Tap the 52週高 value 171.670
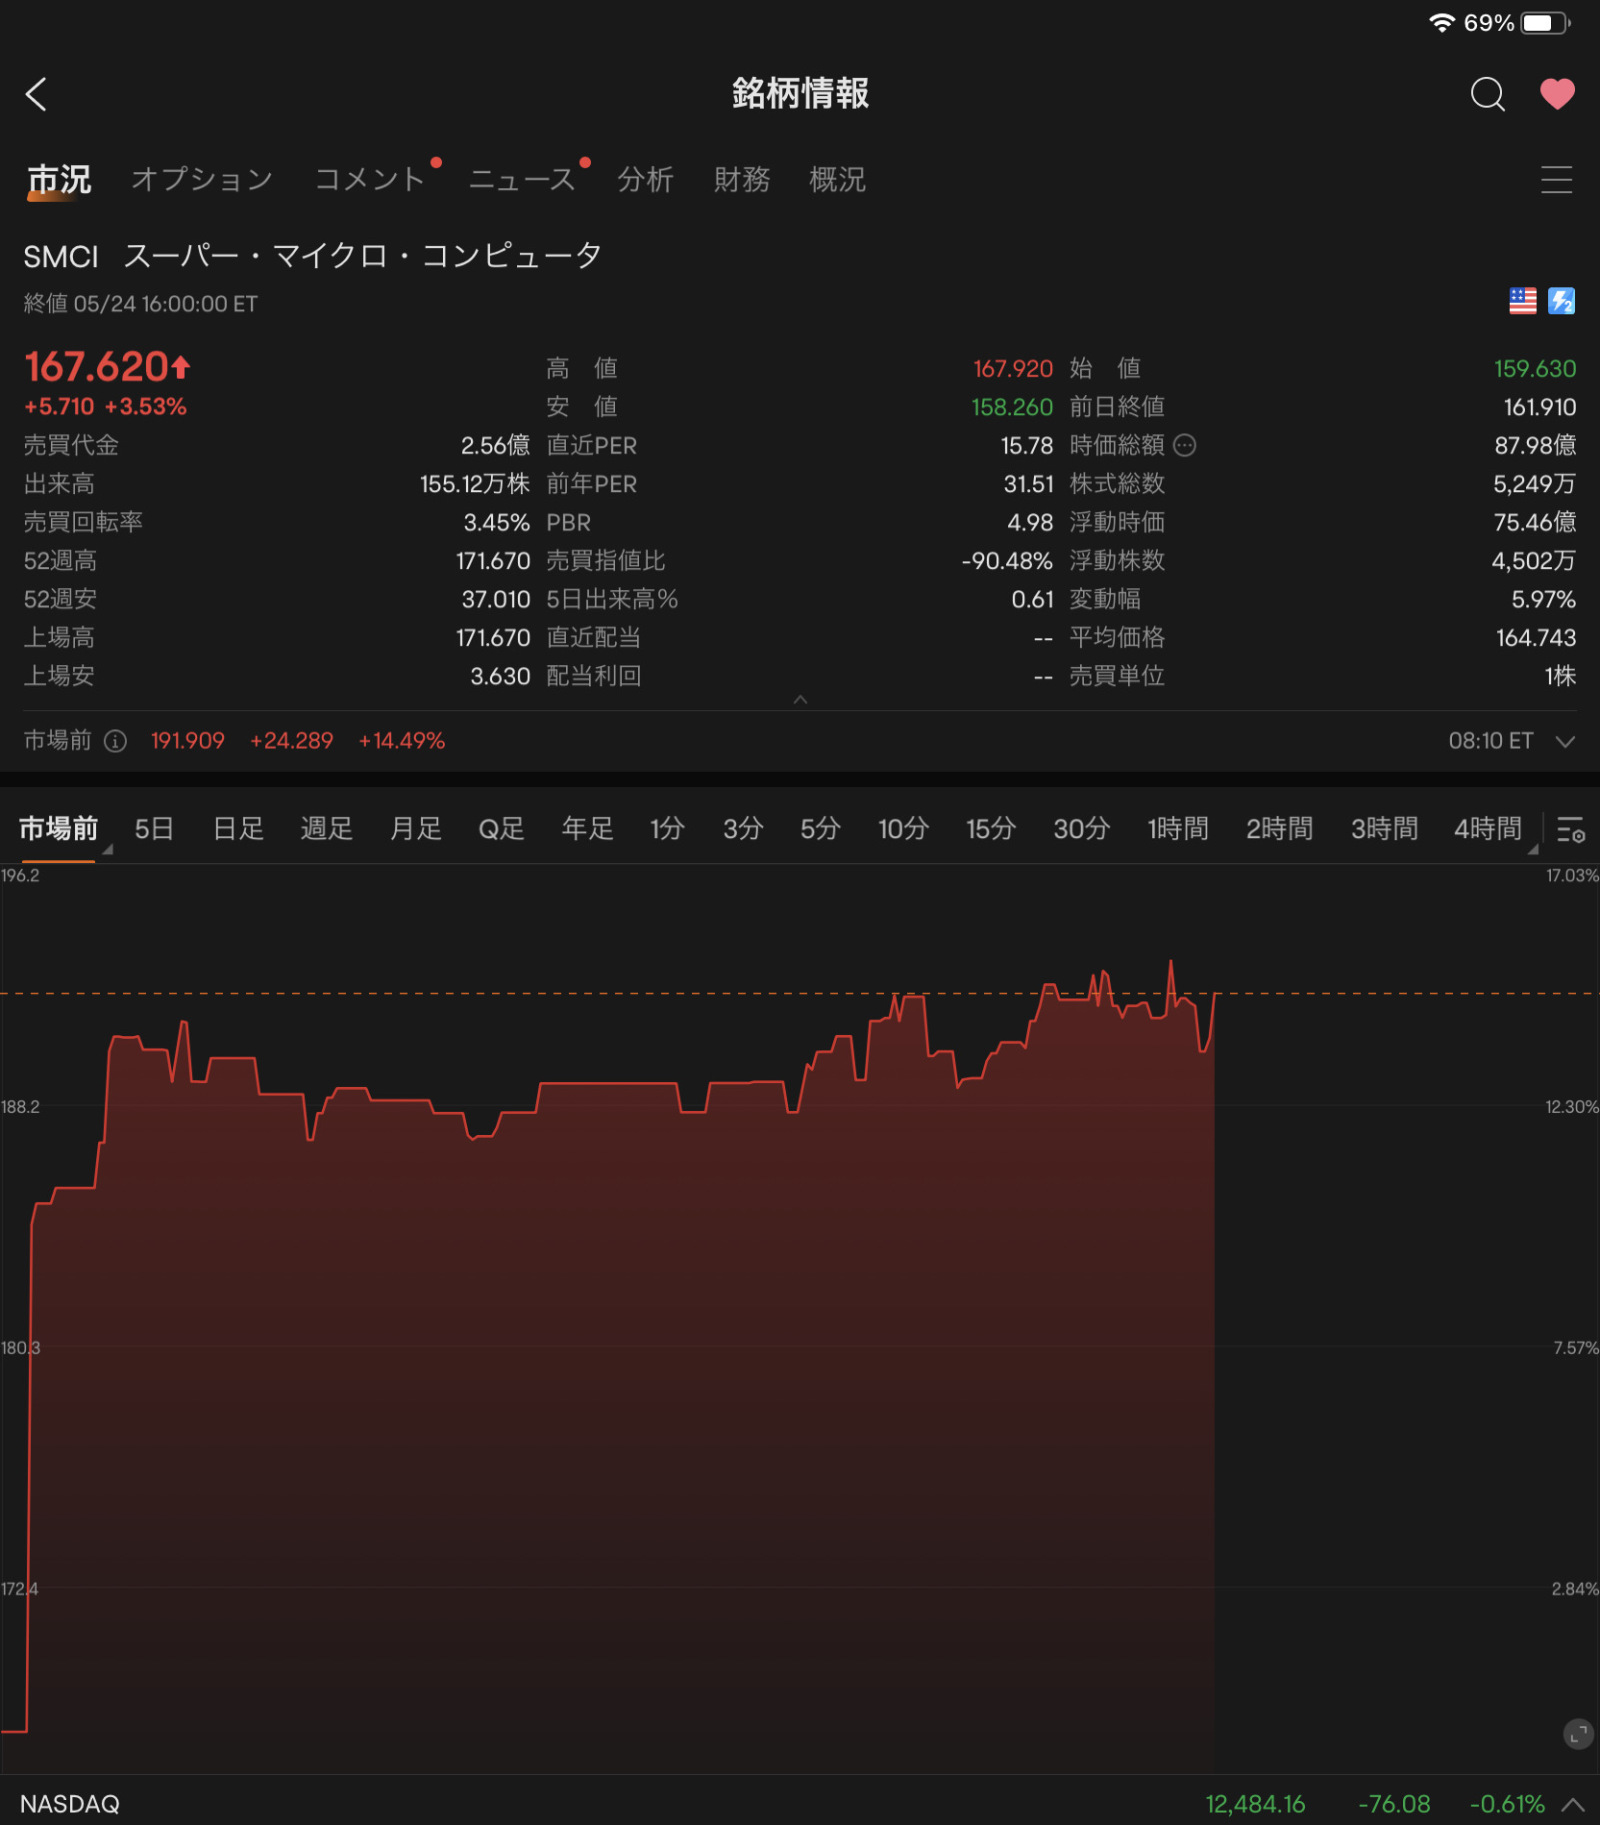This screenshot has height=1825, width=1600. 493,561
